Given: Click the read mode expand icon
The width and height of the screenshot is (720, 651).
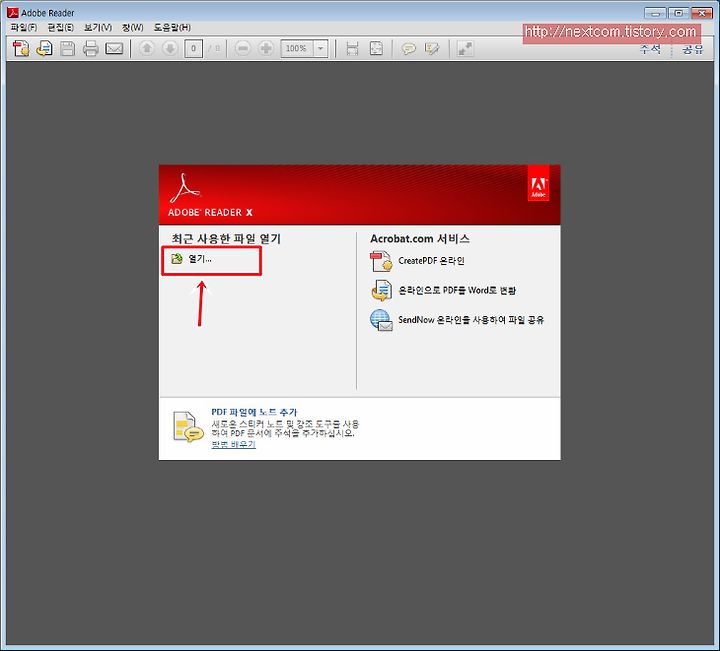Looking at the screenshot, I should click(465, 48).
